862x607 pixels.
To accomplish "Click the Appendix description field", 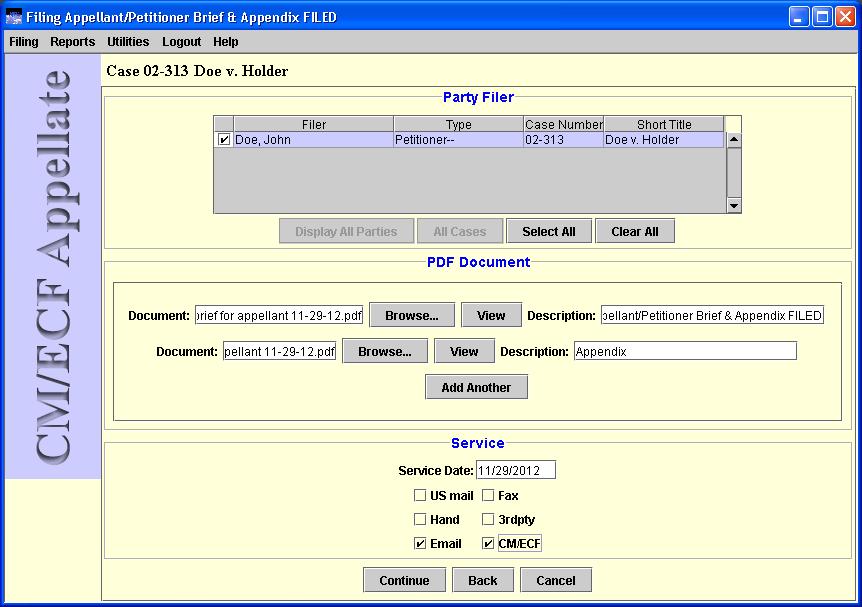I will pos(686,351).
